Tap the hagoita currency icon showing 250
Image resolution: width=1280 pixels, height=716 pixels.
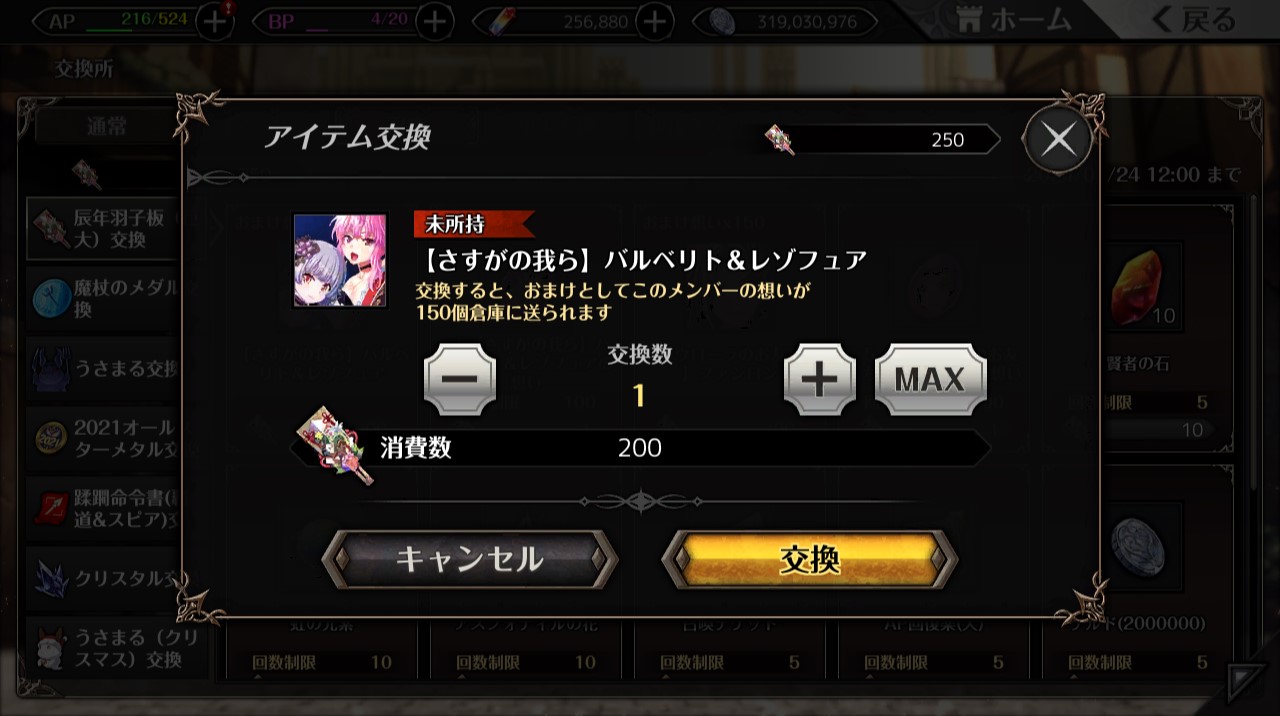pyautogui.click(x=780, y=139)
